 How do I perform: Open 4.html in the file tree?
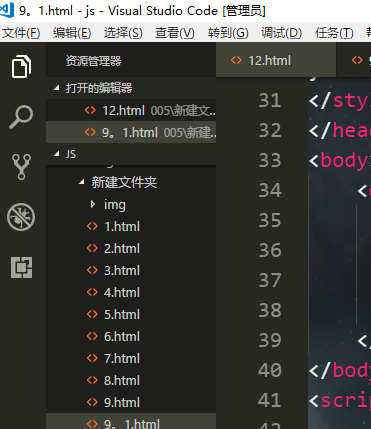tap(131, 292)
